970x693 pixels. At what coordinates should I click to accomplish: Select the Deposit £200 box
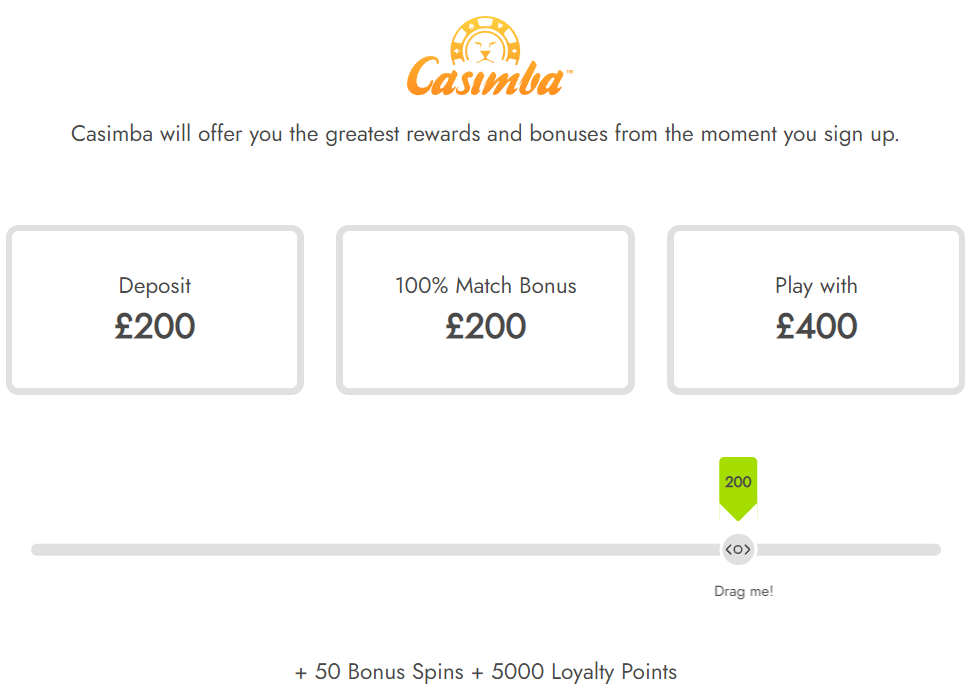pyautogui.click(x=155, y=310)
